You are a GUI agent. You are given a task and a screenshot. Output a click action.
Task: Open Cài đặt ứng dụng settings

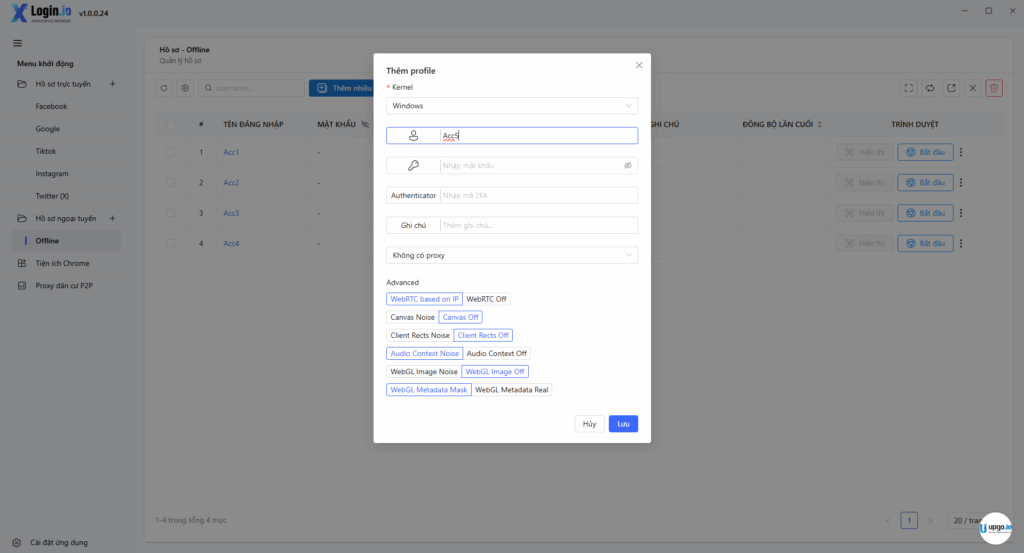58,542
